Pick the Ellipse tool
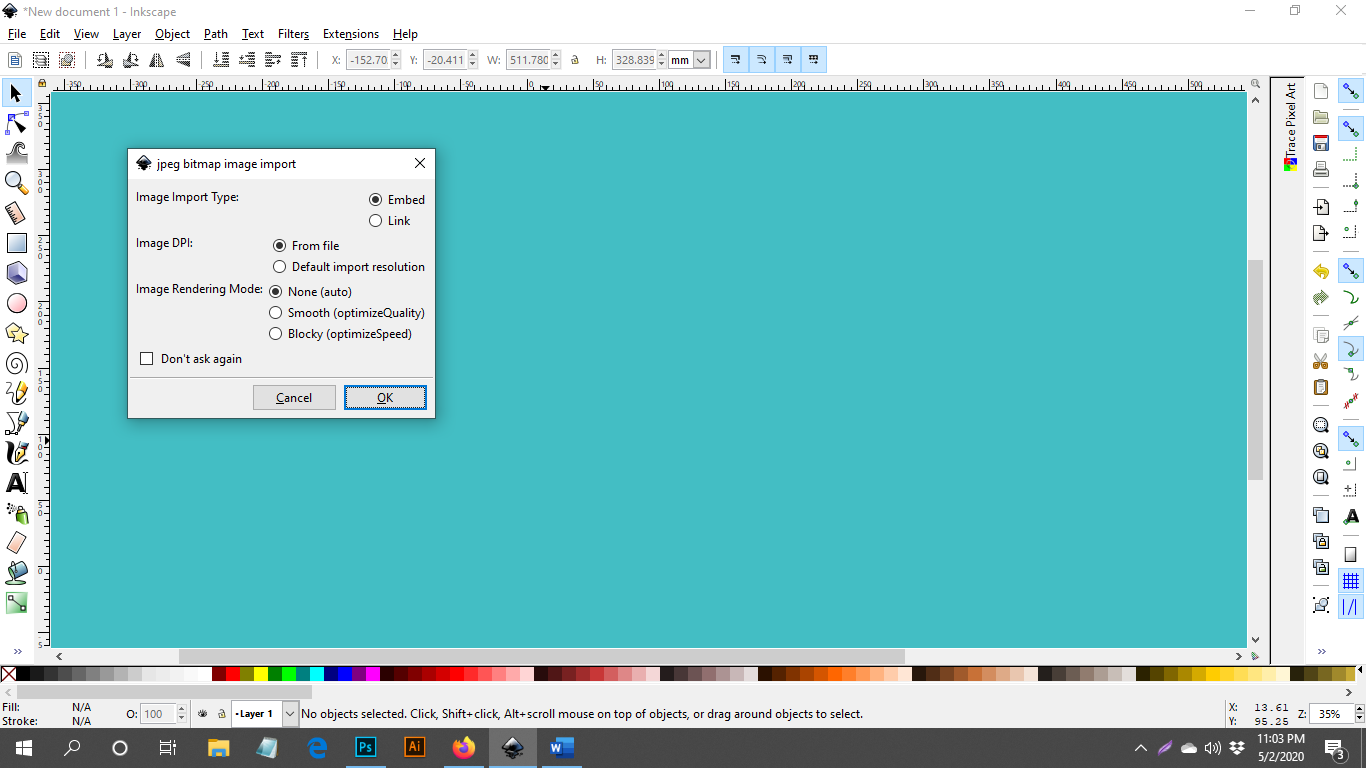Screen dimensions: 1366x768 pyautogui.click(x=17, y=303)
